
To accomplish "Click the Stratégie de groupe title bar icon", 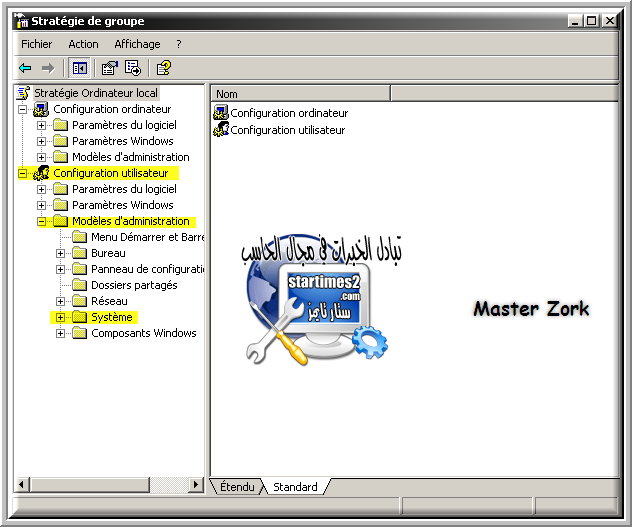I will click(x=21, y=21).
